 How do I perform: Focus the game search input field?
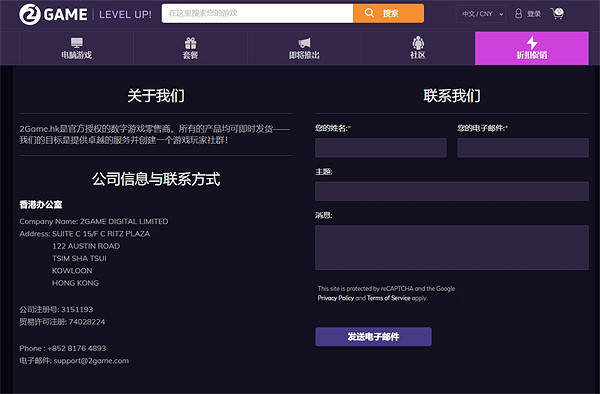click(x=257, y=13)
